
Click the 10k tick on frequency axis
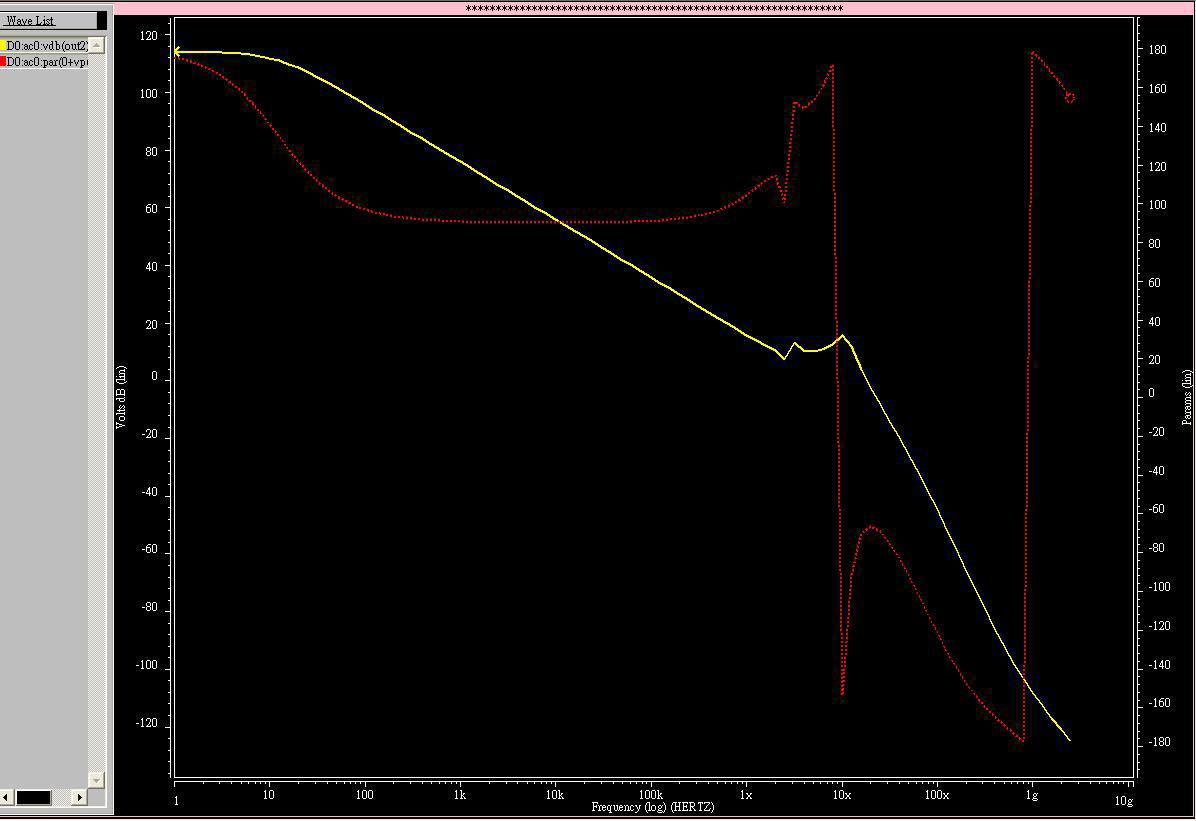(555, 796)
